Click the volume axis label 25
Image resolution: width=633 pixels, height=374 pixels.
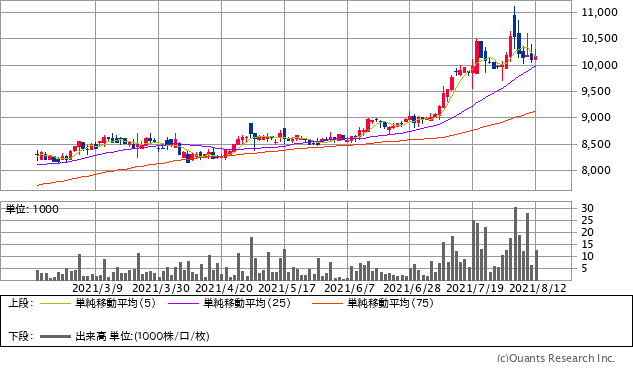pos(587,221)
